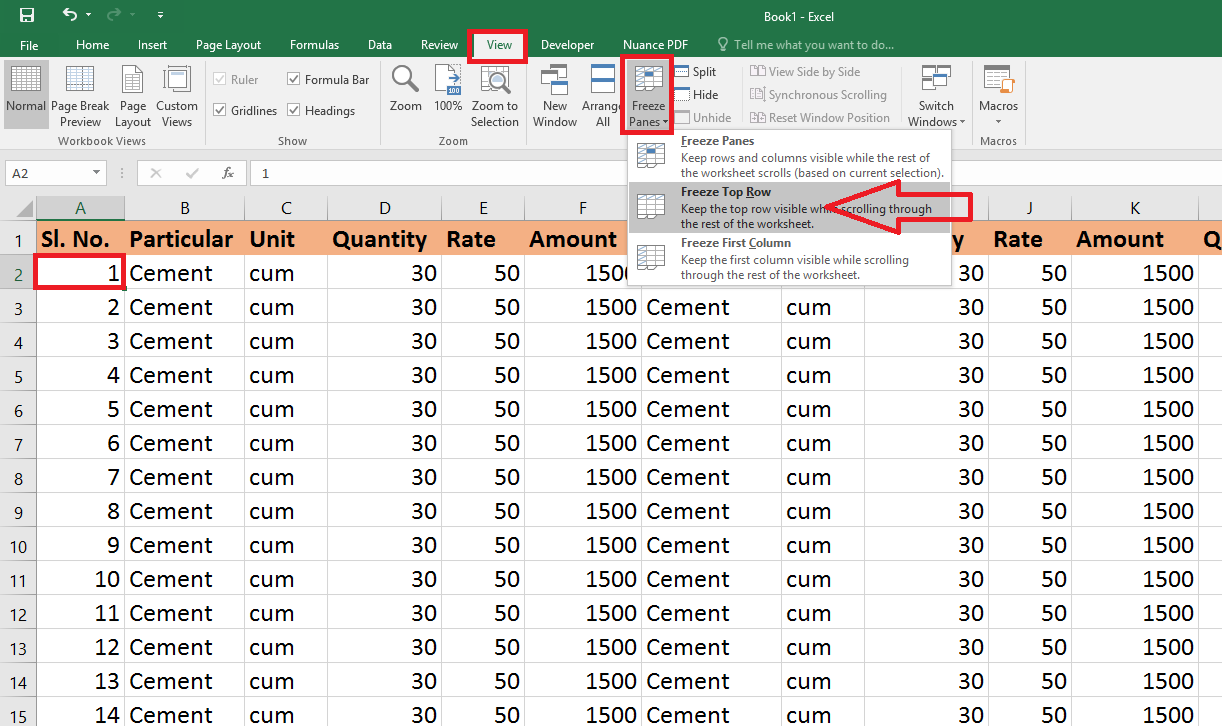This screenshot has height=726, width=1222.
Task: Click the Save icon in Quick Access Toolbar
Action: point(25,16)
